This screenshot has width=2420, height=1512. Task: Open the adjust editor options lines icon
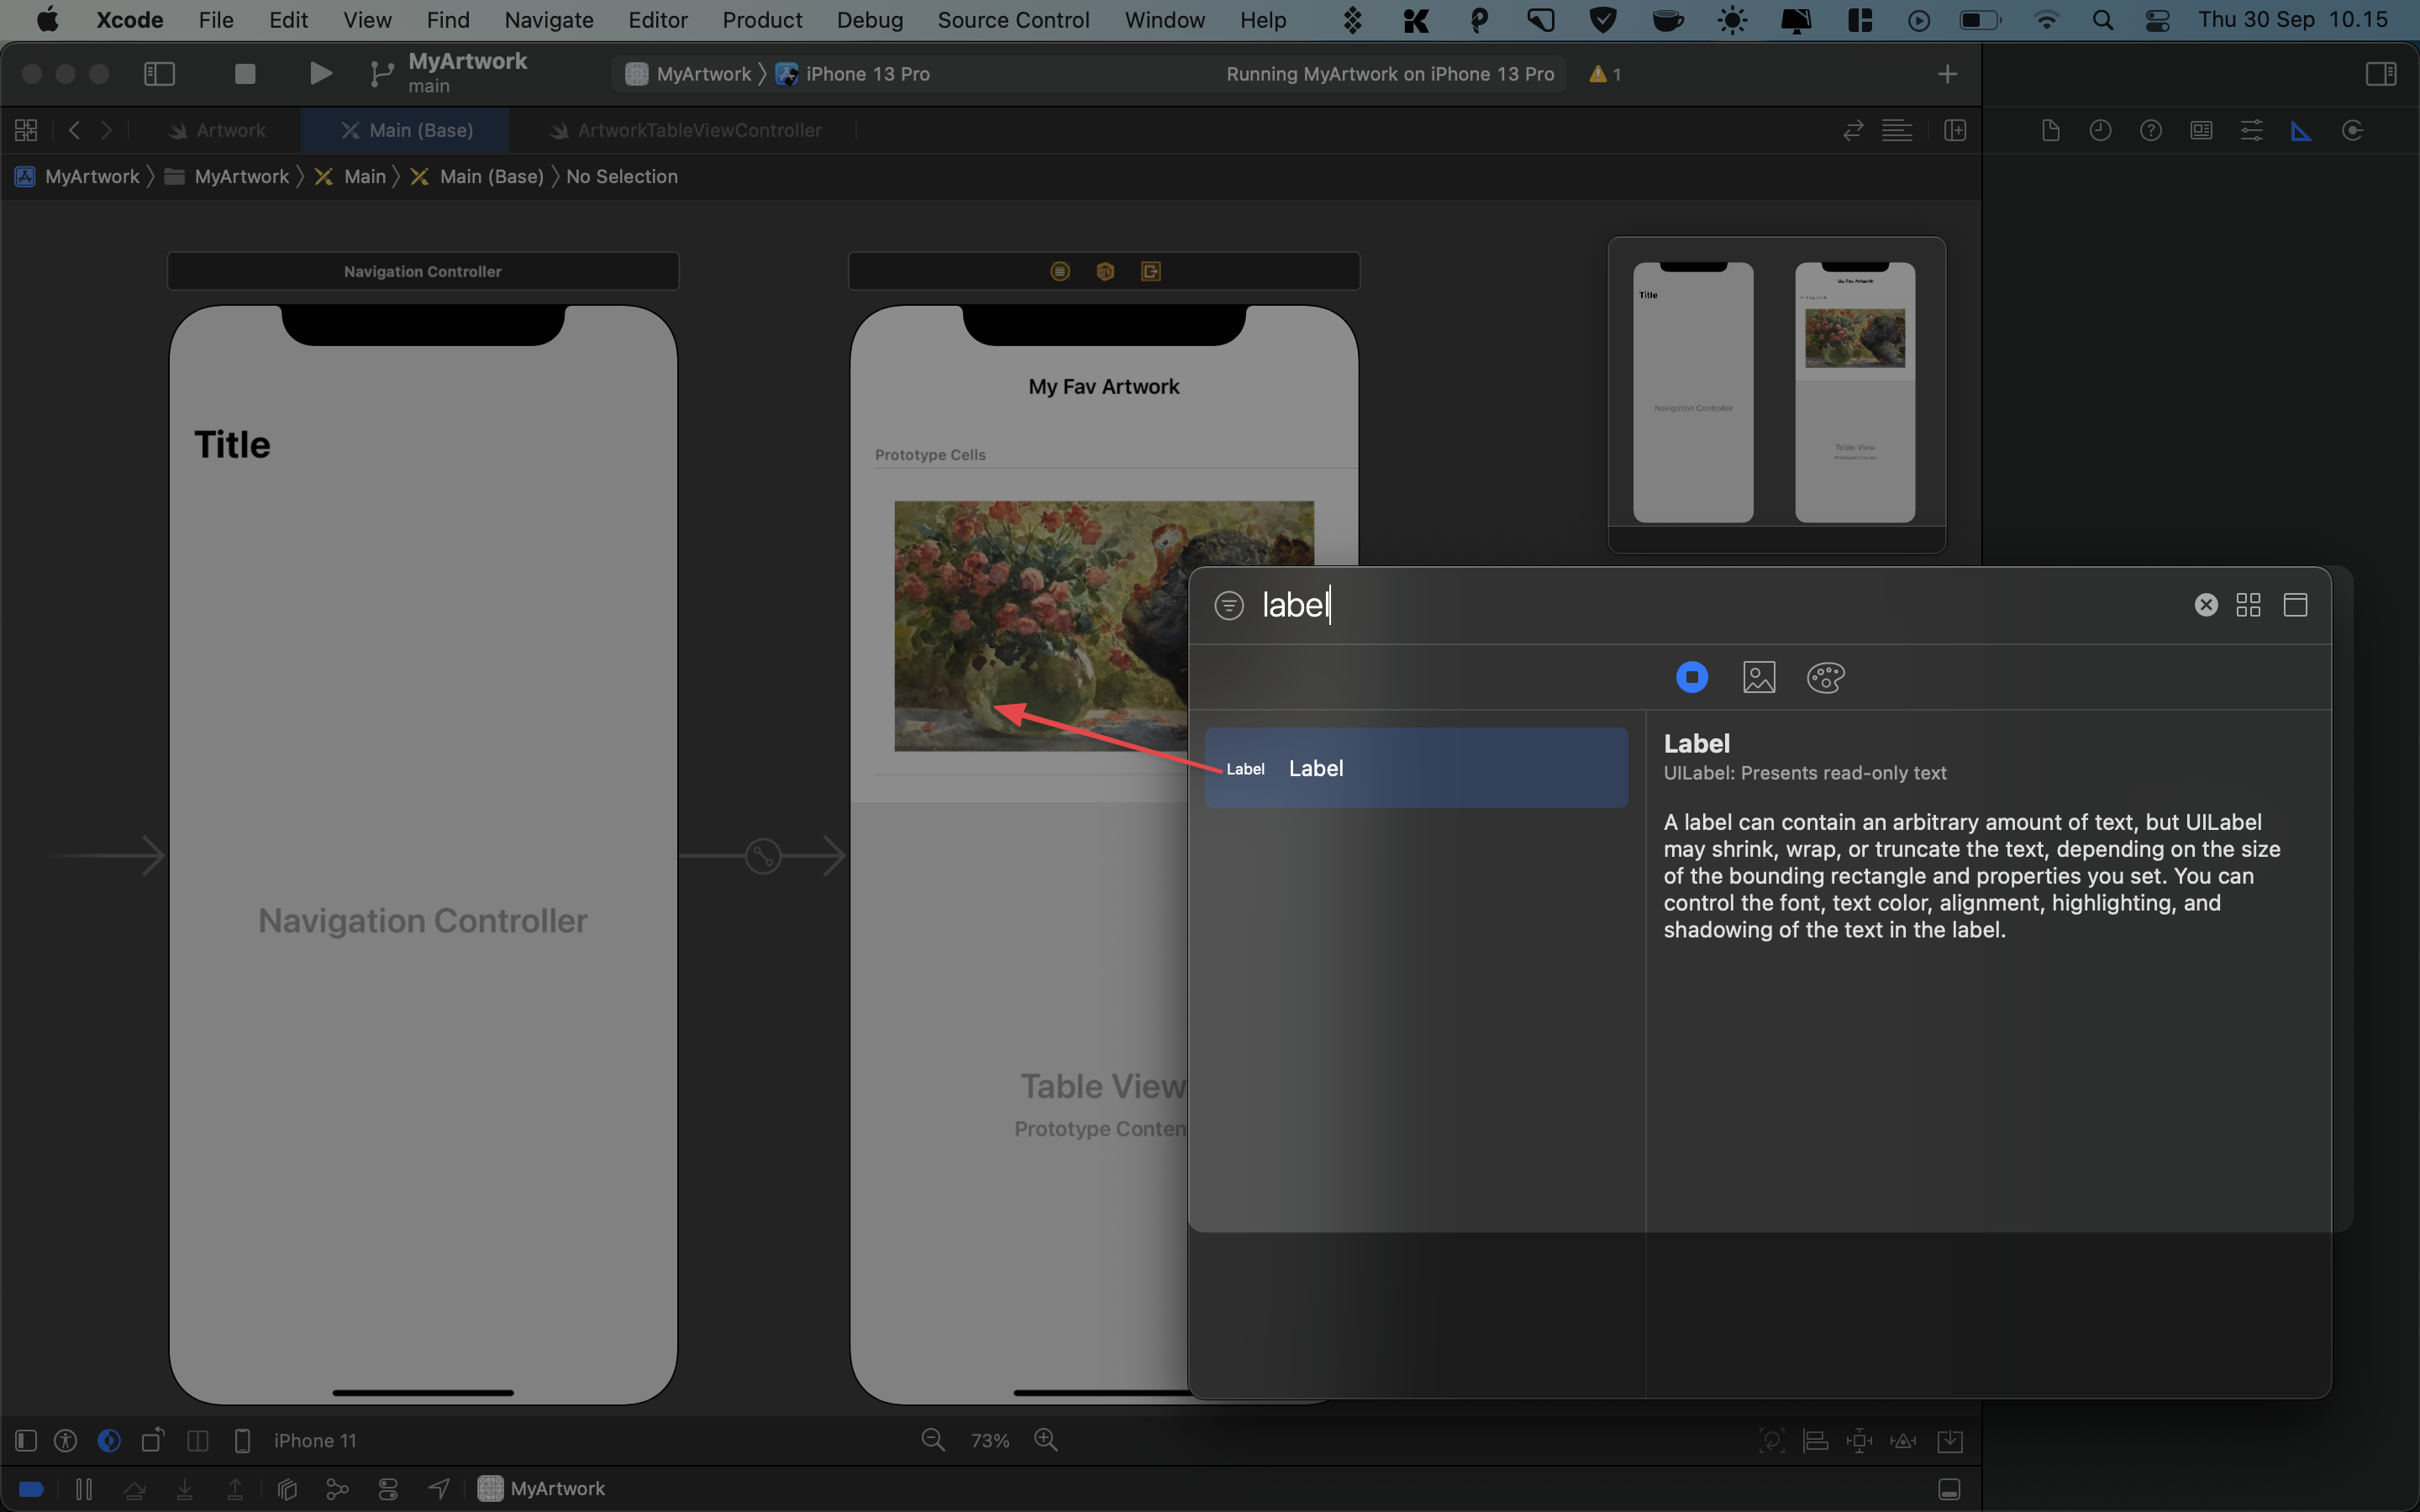click(1897, 130)
